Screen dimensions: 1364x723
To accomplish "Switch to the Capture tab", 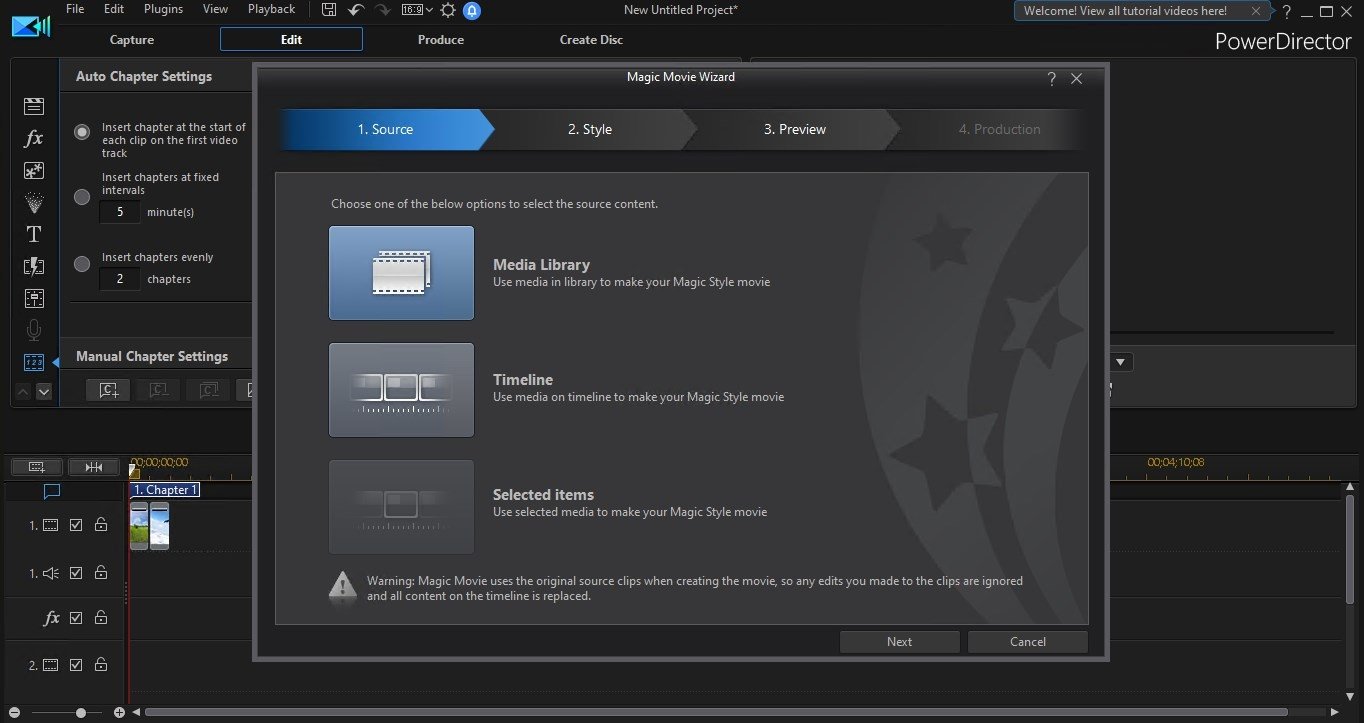I will (x=132, y=40).
